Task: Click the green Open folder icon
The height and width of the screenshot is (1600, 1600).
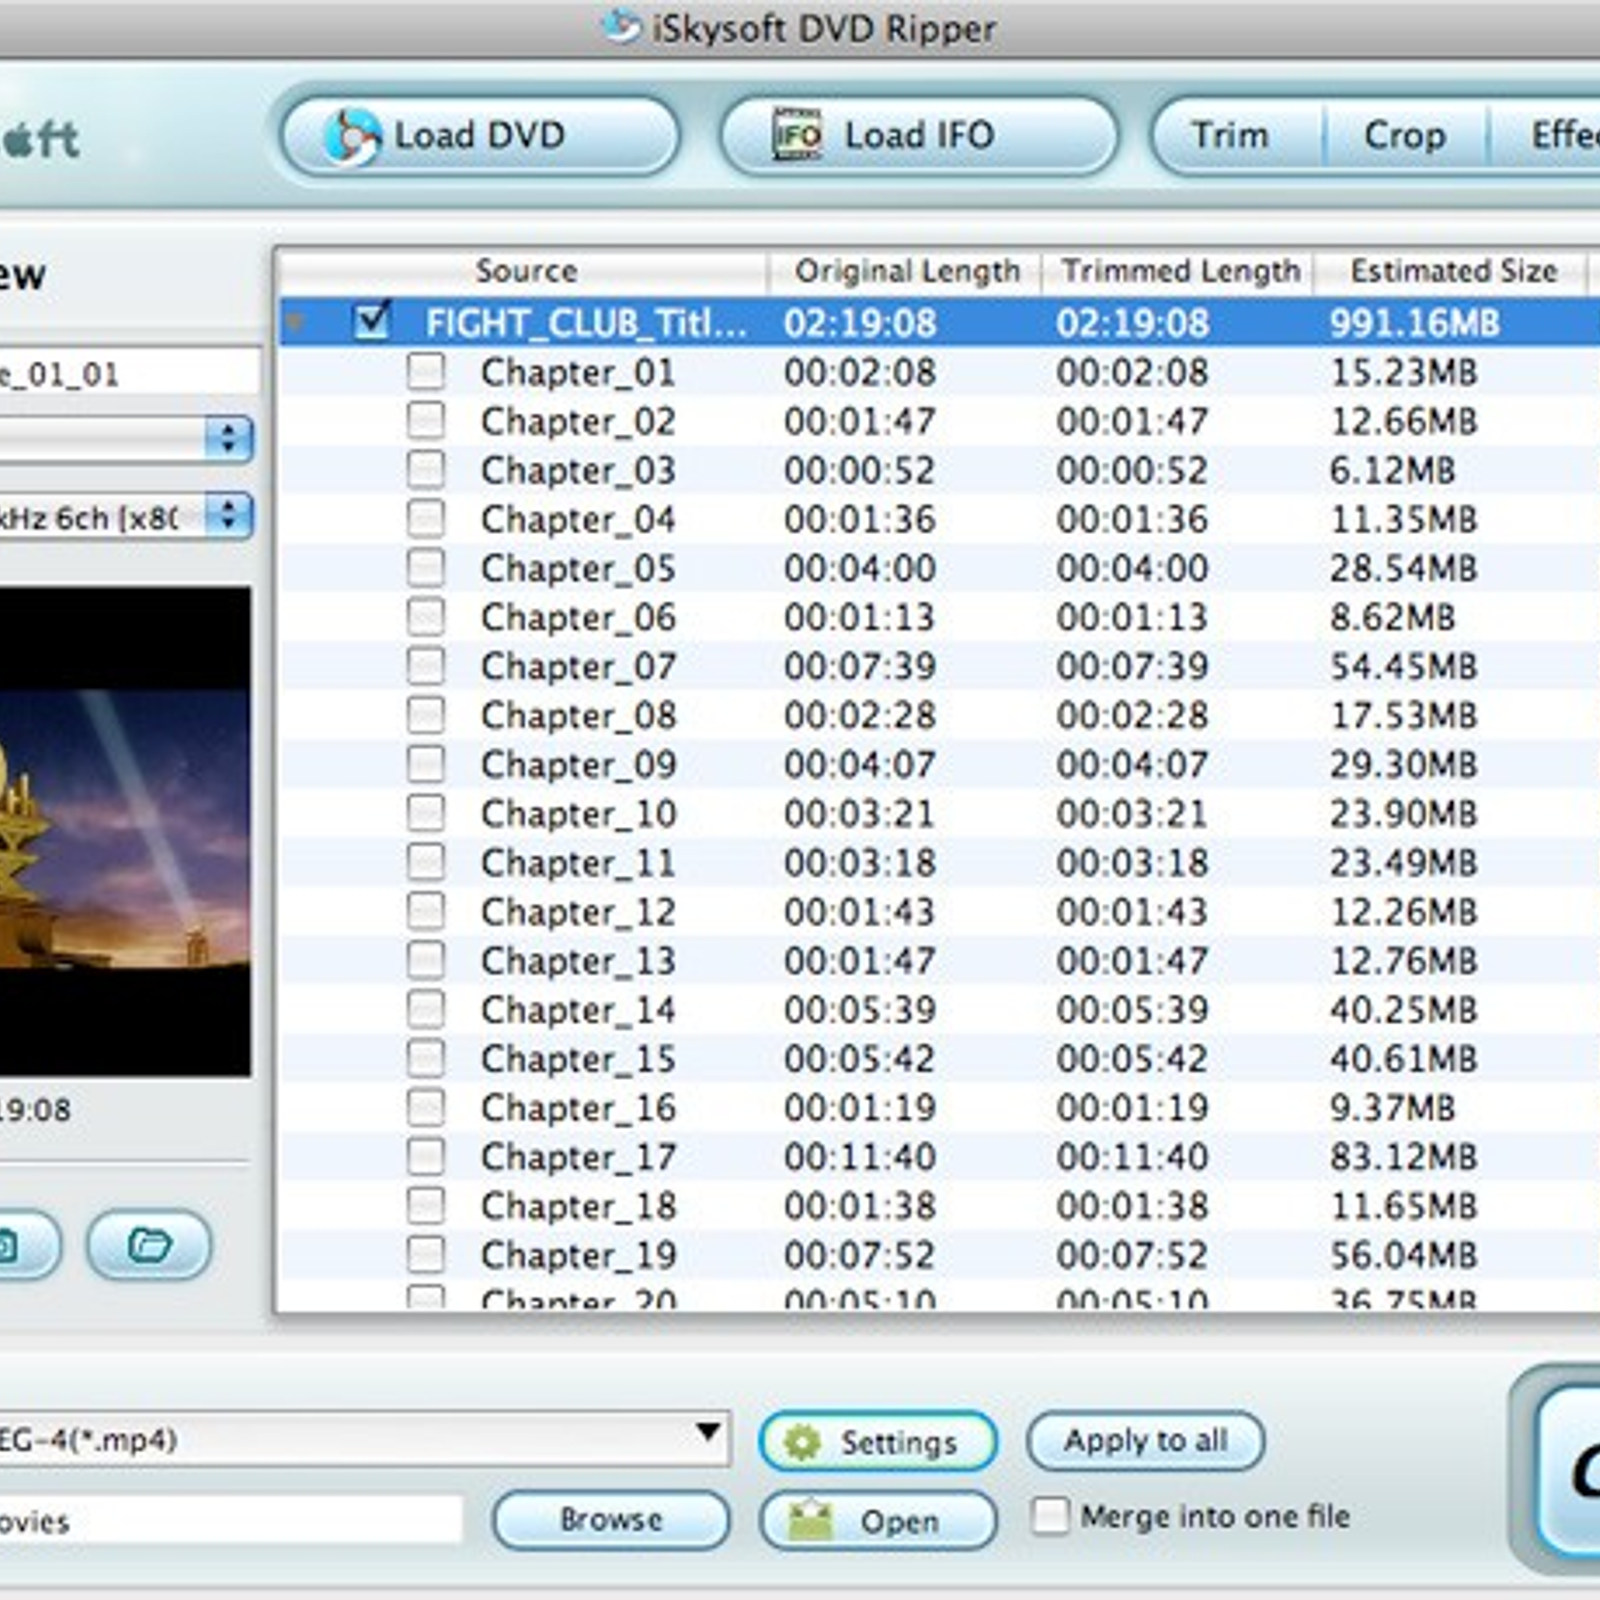Action: click(x=810, y=1520)
